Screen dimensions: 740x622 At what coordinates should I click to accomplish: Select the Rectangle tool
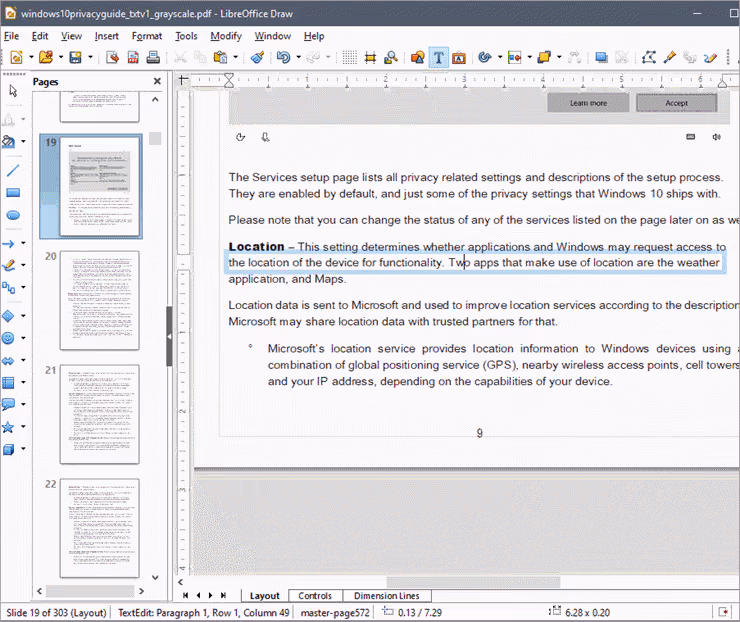13,193
